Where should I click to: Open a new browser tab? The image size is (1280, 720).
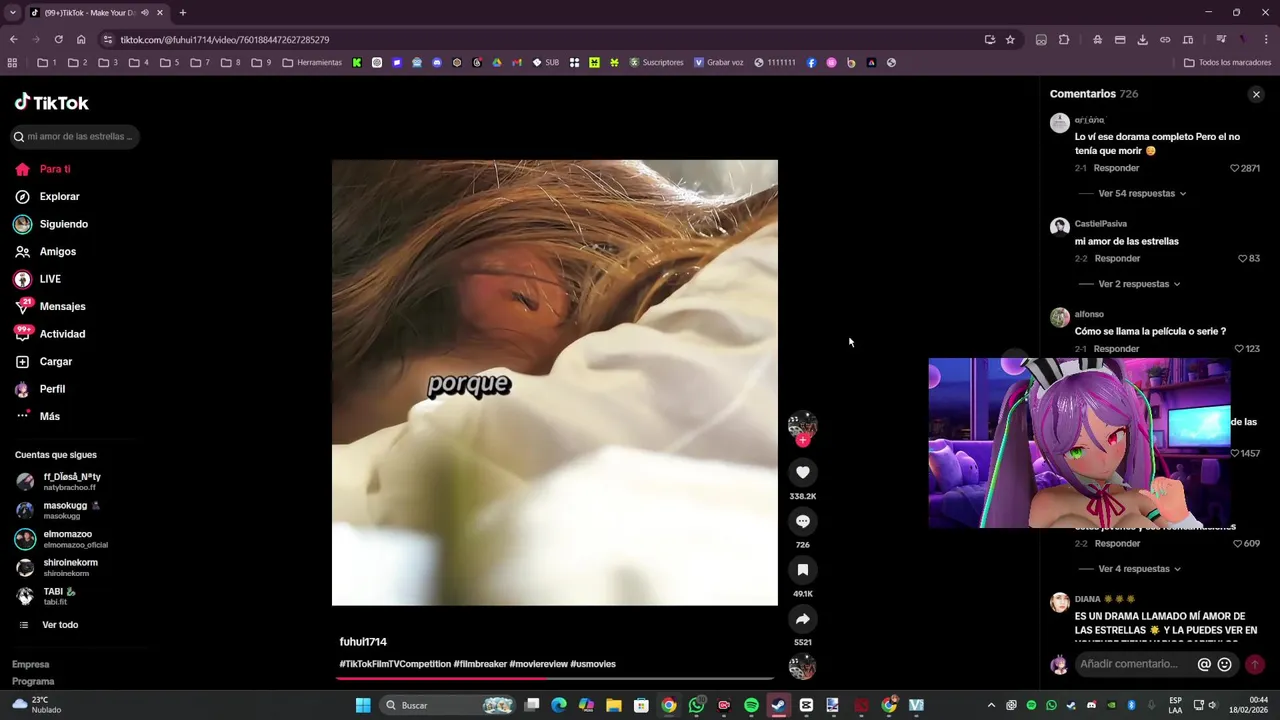[x=182, y=13]
